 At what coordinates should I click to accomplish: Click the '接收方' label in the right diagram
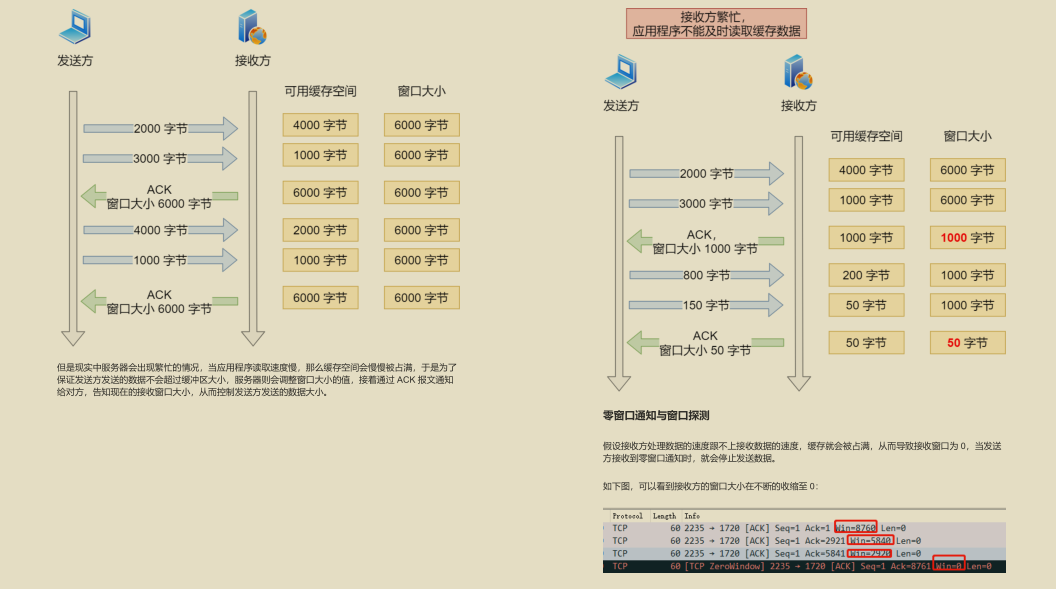[x=799, y=106]
